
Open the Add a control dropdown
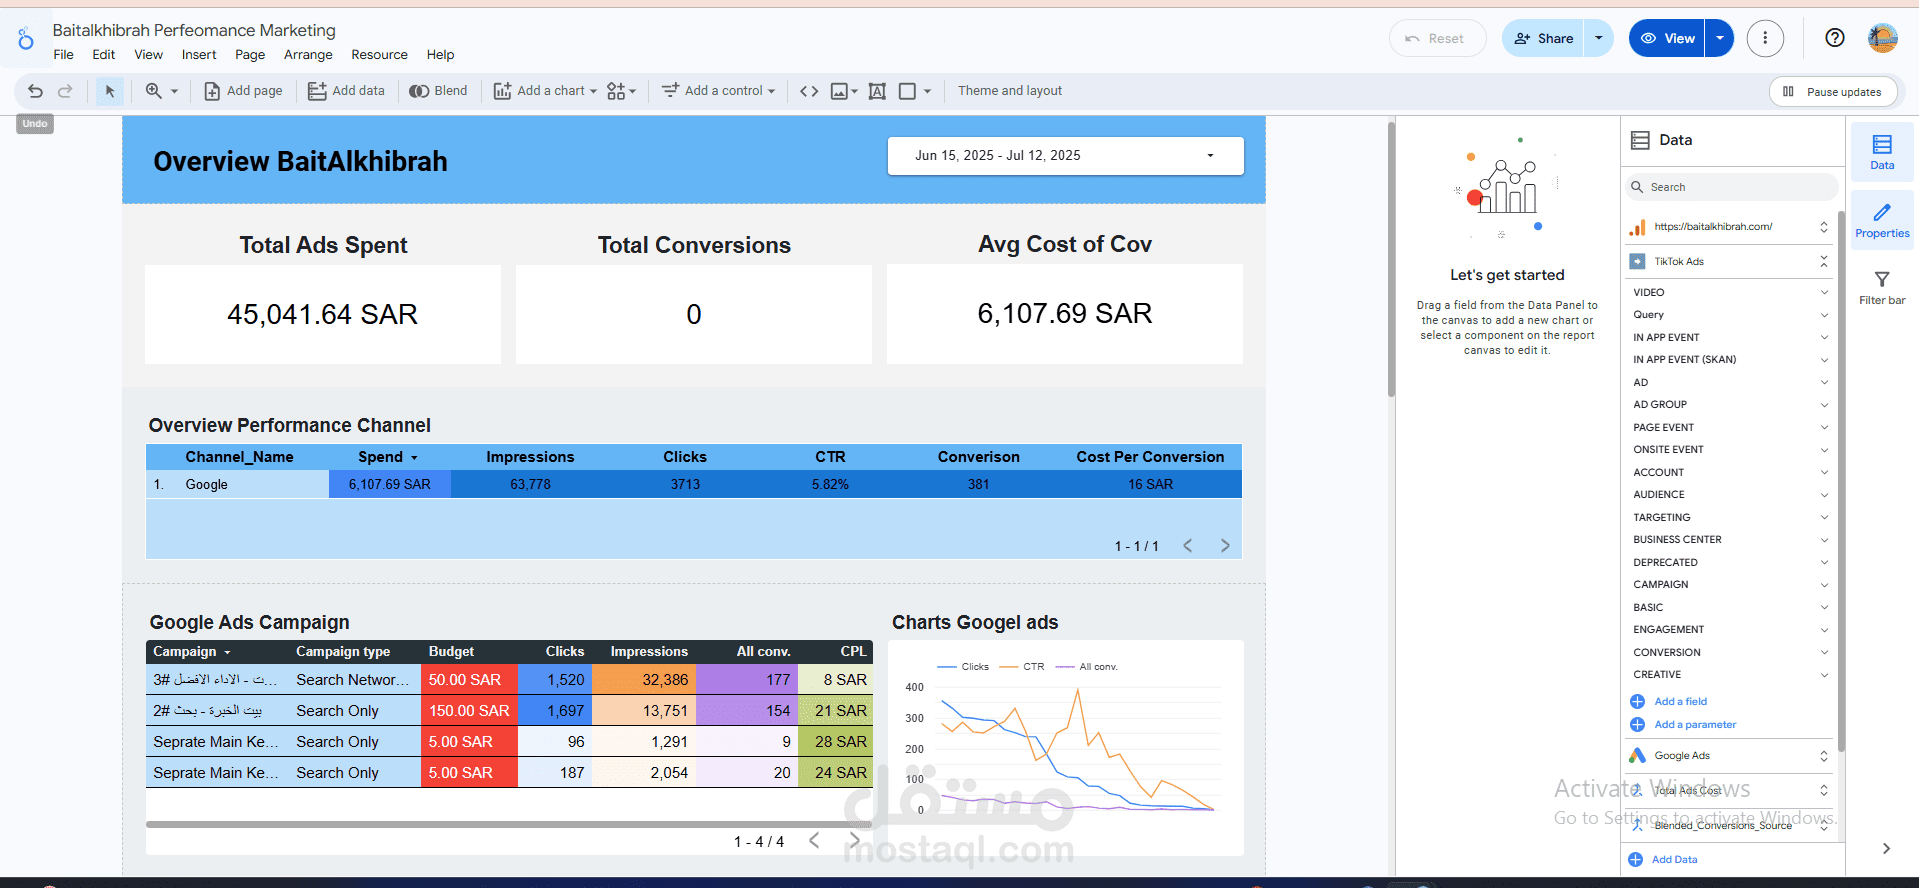pos(718,91)
